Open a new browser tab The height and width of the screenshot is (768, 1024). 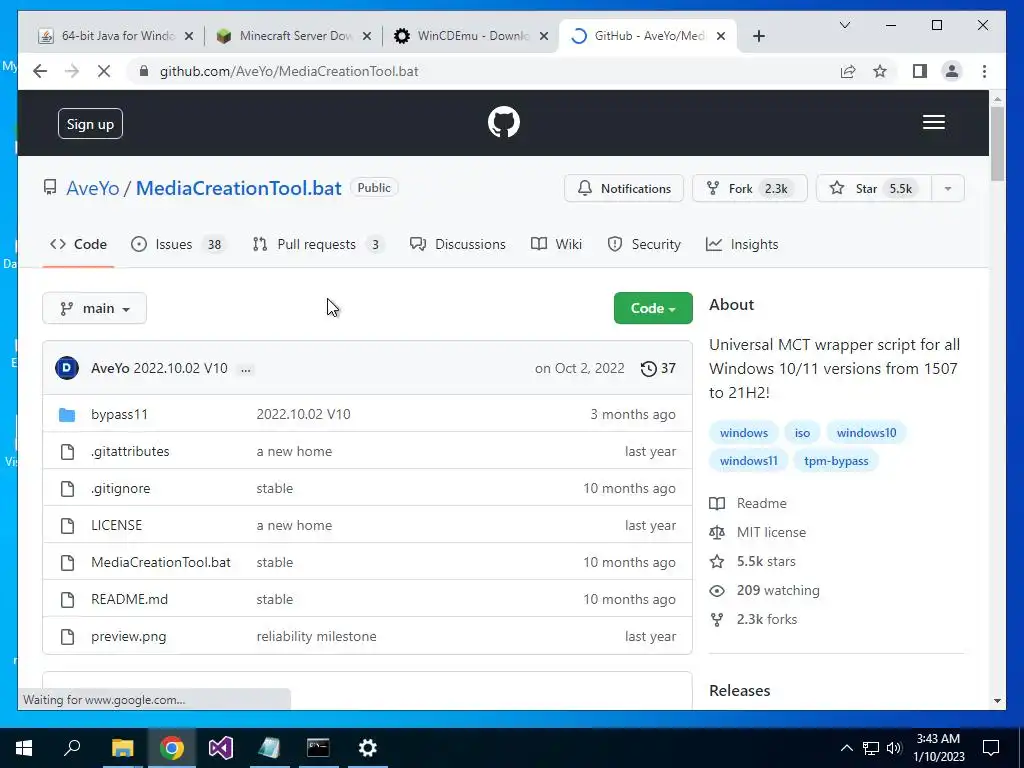point(758,36)
